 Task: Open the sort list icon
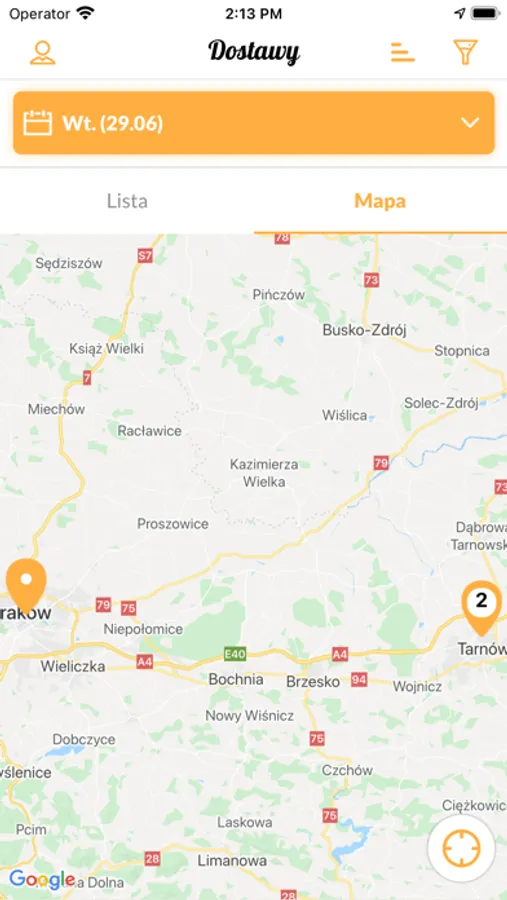(402, 52)
